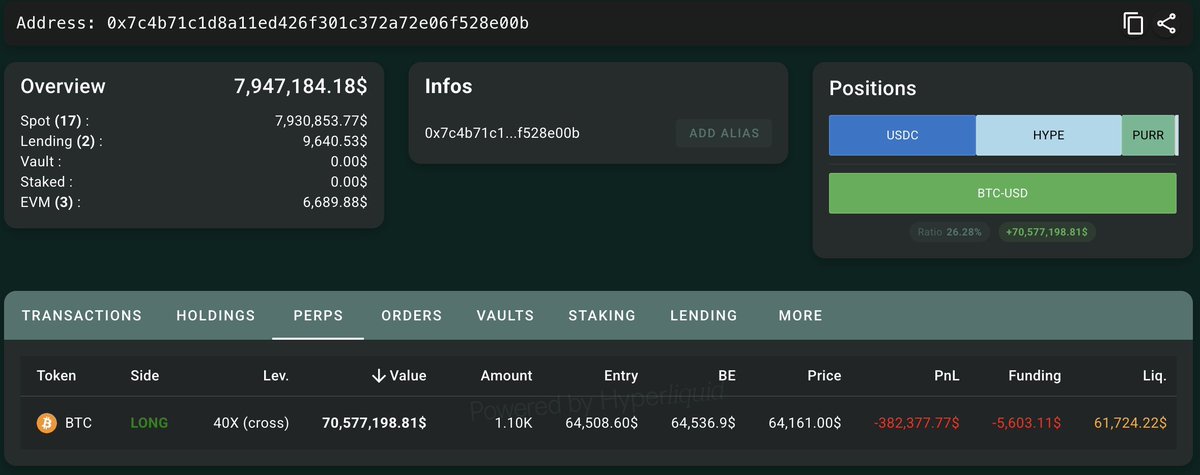Image resolution: width=1200 pixels, height=475 pixels.
Task: Click the BTC token name in the table
Action: (78, 423)
